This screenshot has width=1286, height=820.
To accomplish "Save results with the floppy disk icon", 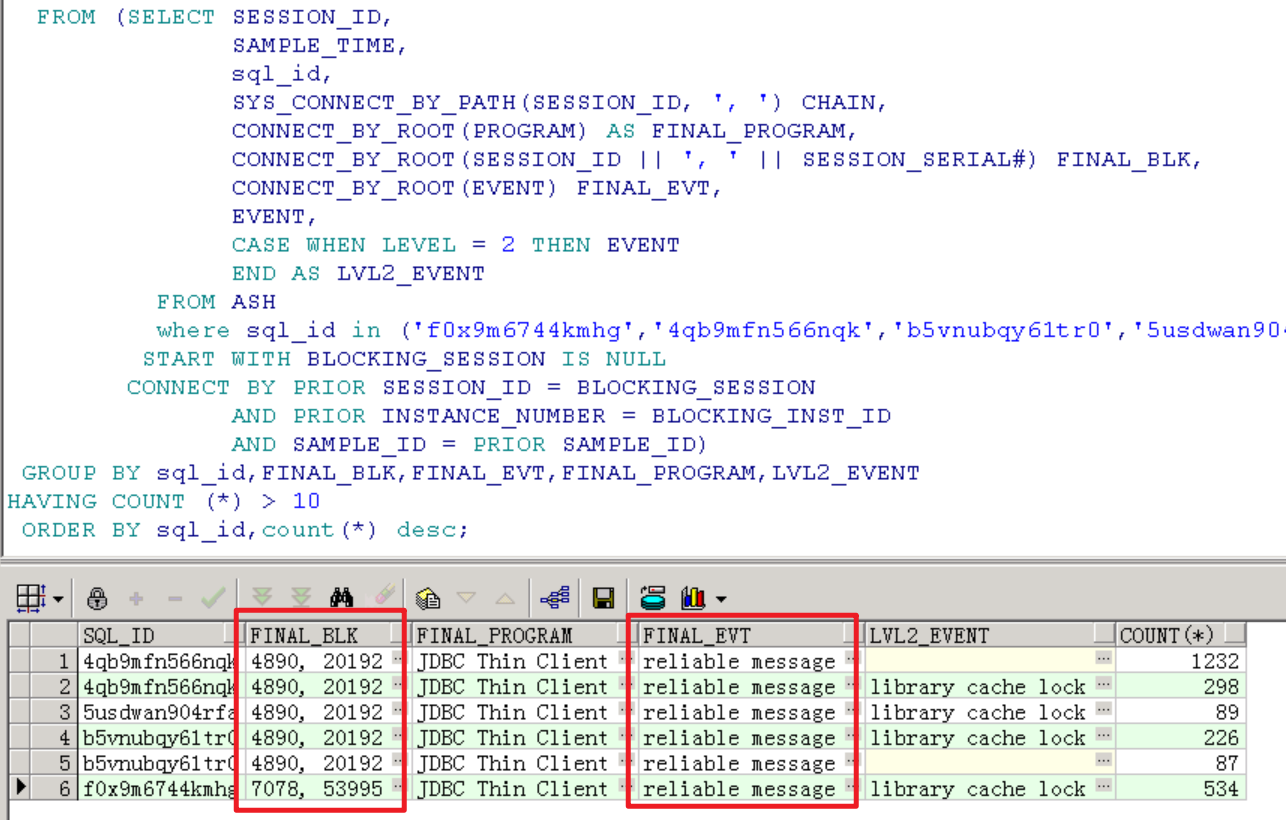I will (x=603, y=598).
